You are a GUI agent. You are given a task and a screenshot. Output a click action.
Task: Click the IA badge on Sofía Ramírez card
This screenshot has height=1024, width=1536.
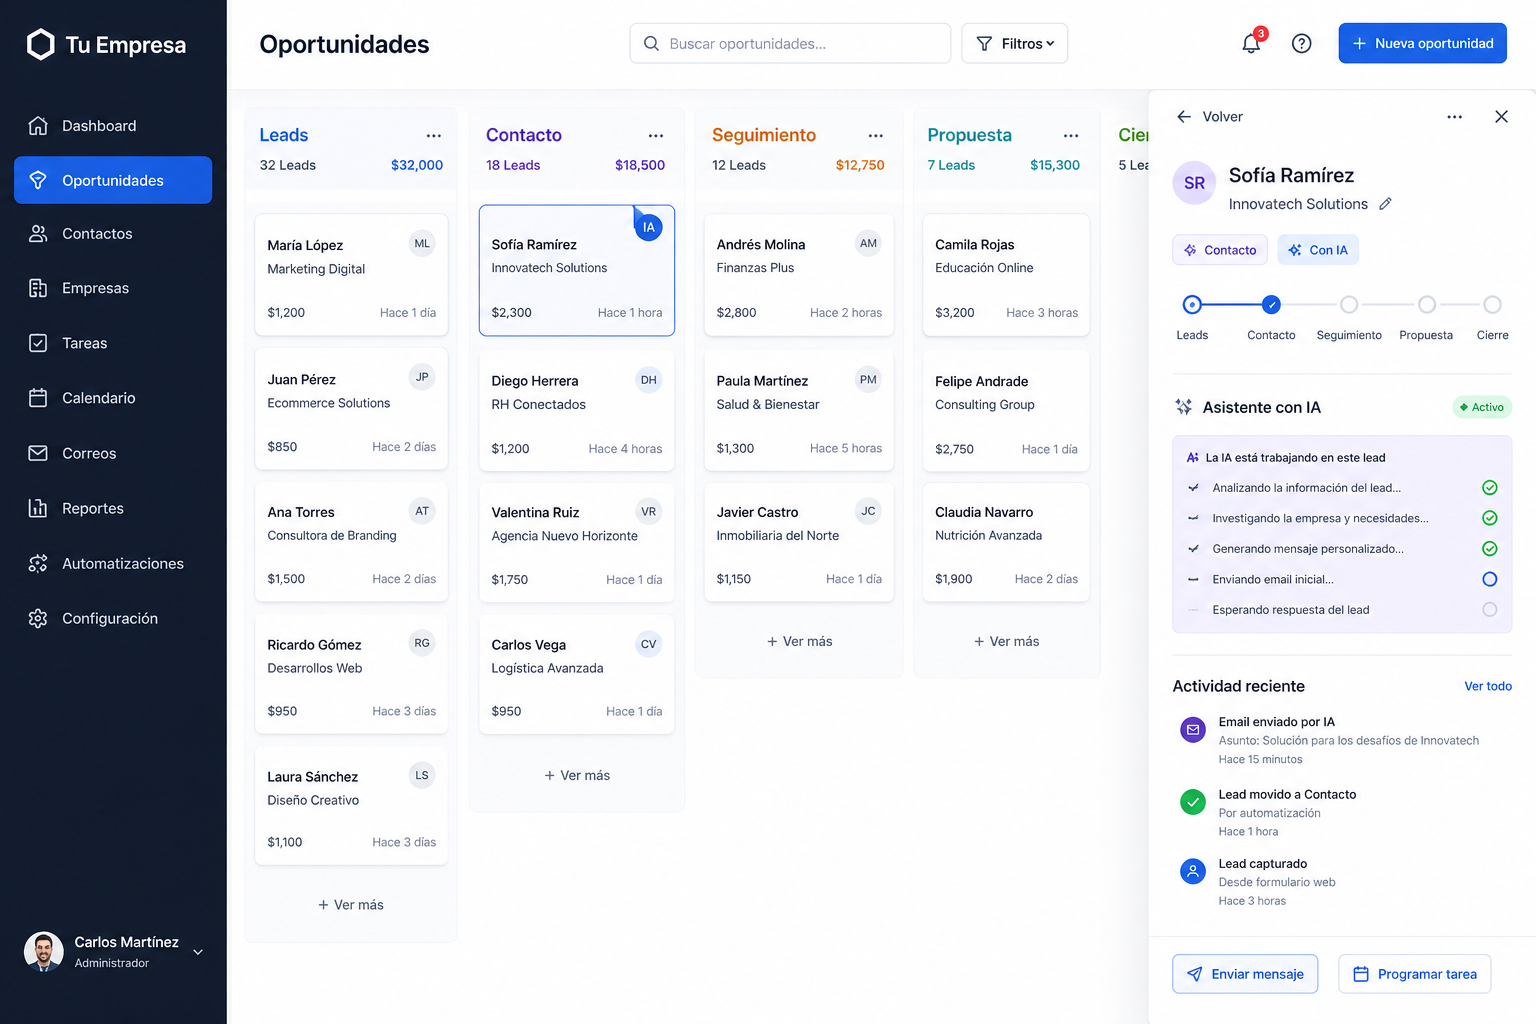[x=649, y=227]
